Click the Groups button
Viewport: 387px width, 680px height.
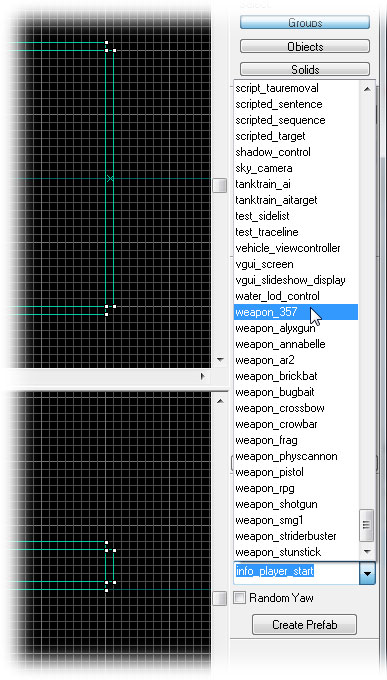305,23
